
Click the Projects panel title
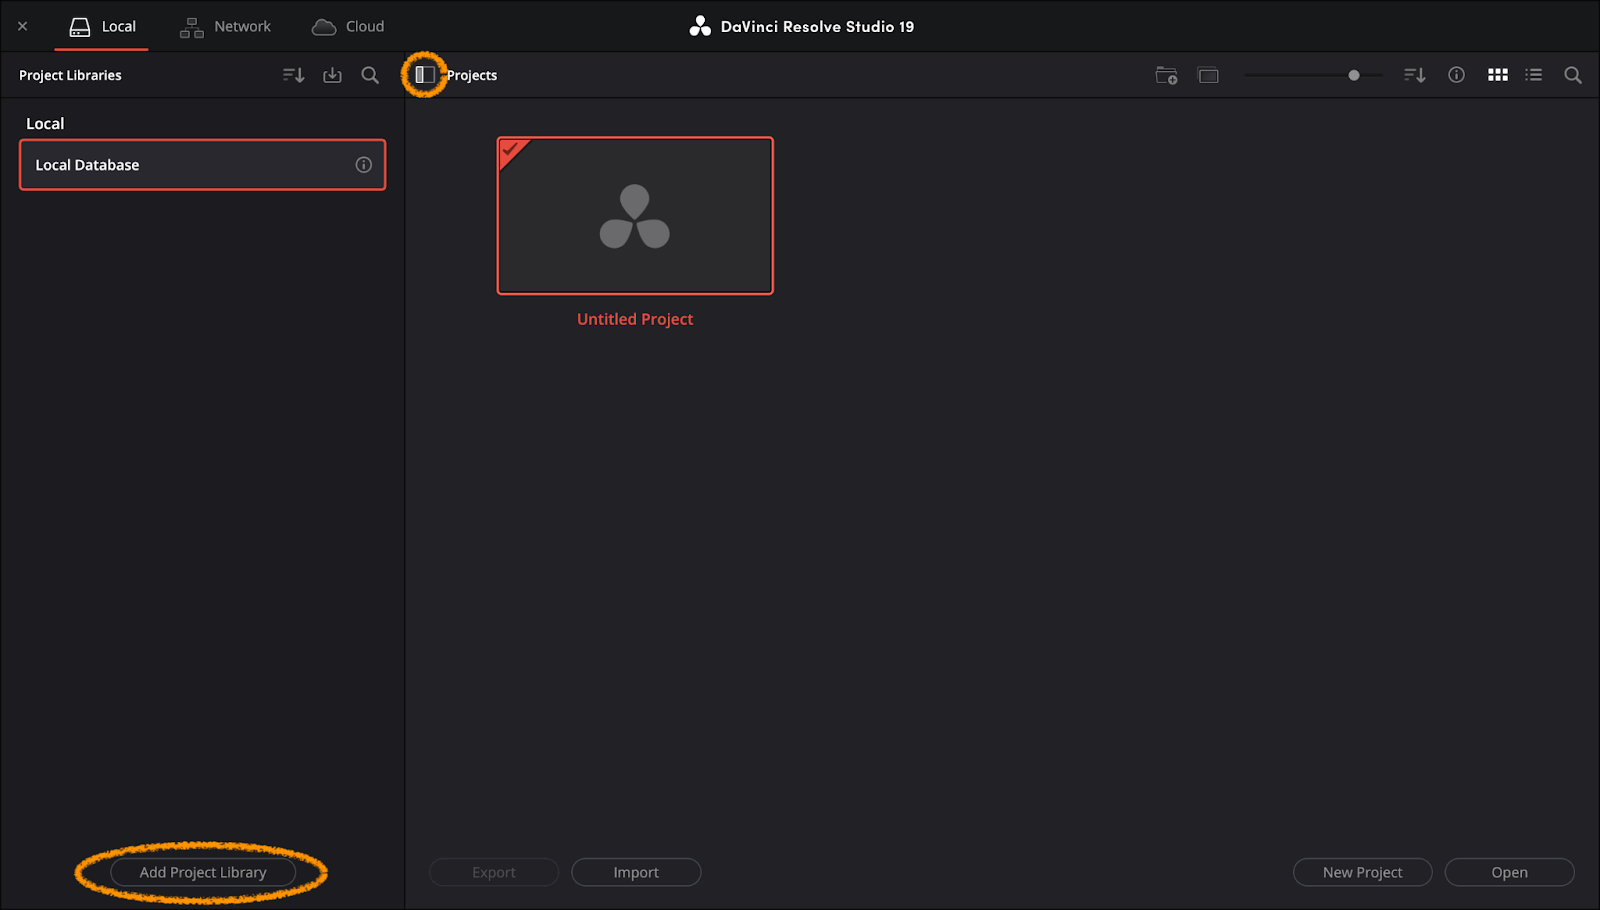point(472,75)
